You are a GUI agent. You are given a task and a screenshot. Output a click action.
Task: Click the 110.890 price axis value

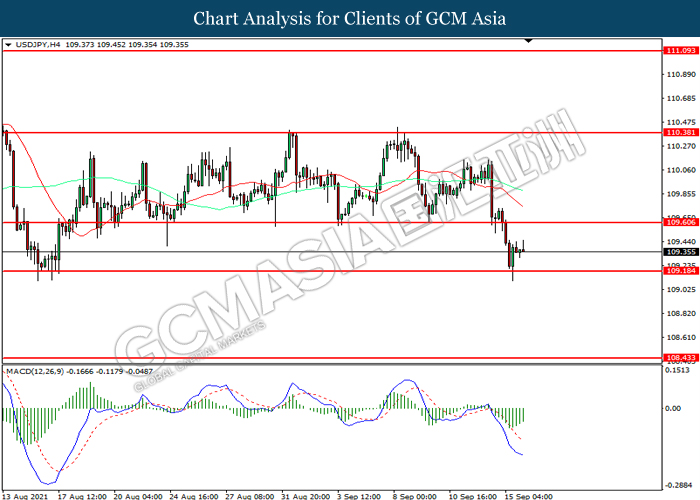[x=681, y=75]
